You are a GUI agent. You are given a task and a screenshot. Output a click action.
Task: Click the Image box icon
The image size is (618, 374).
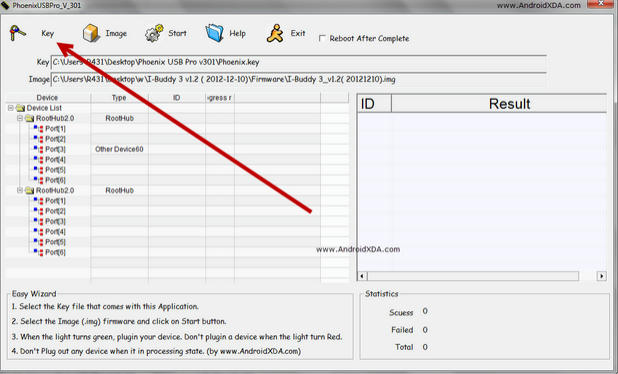(x=91, y=33)
